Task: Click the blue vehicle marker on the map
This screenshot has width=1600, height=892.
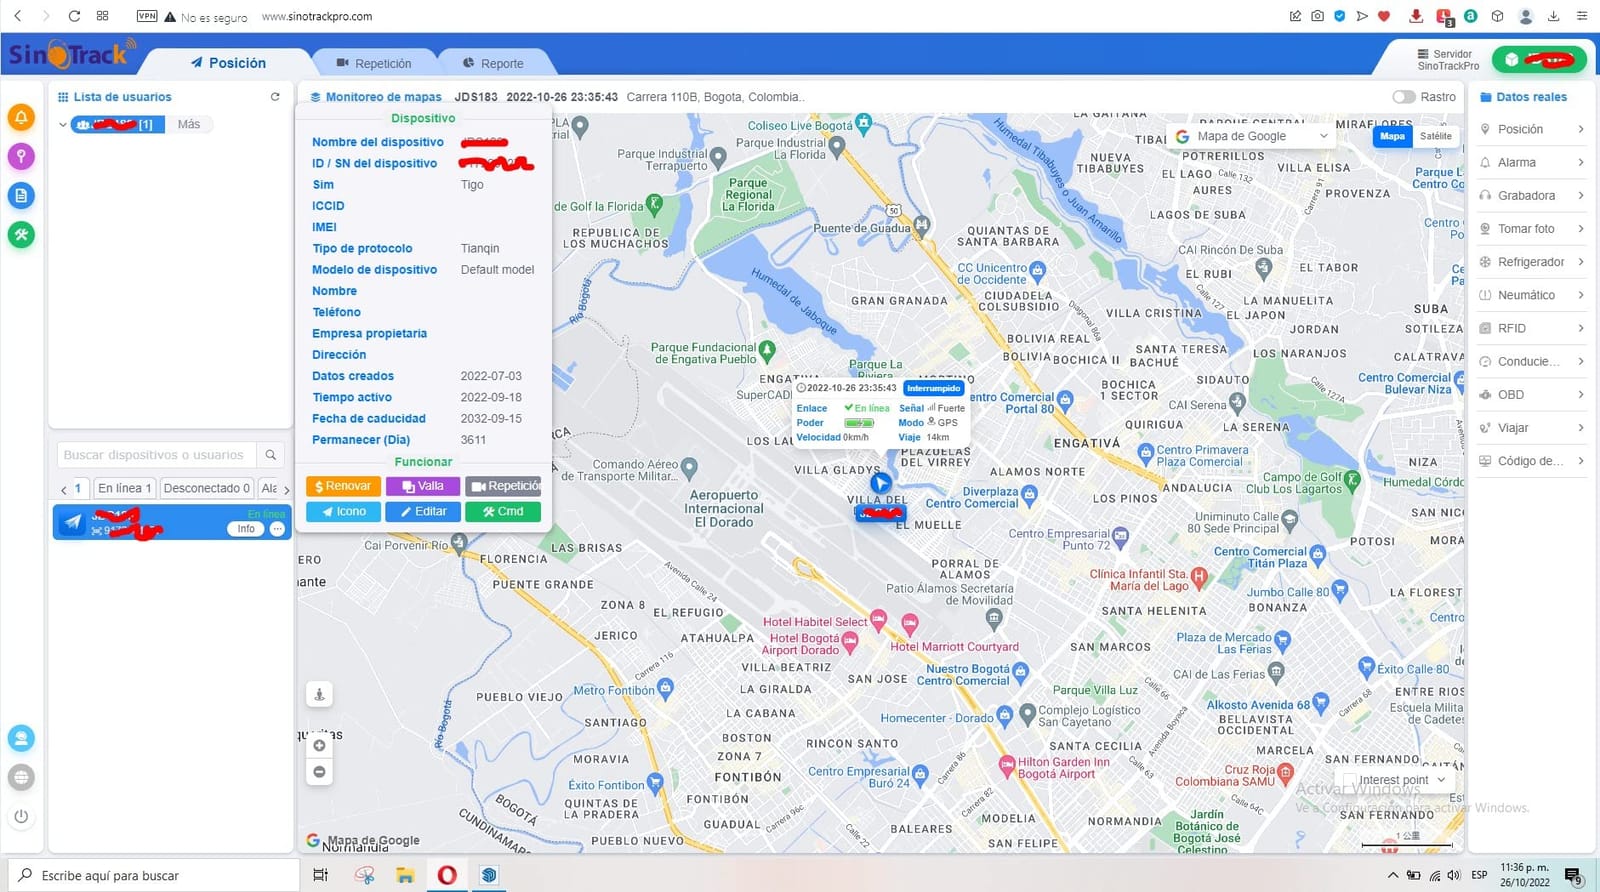Action: tap(880, 484)
